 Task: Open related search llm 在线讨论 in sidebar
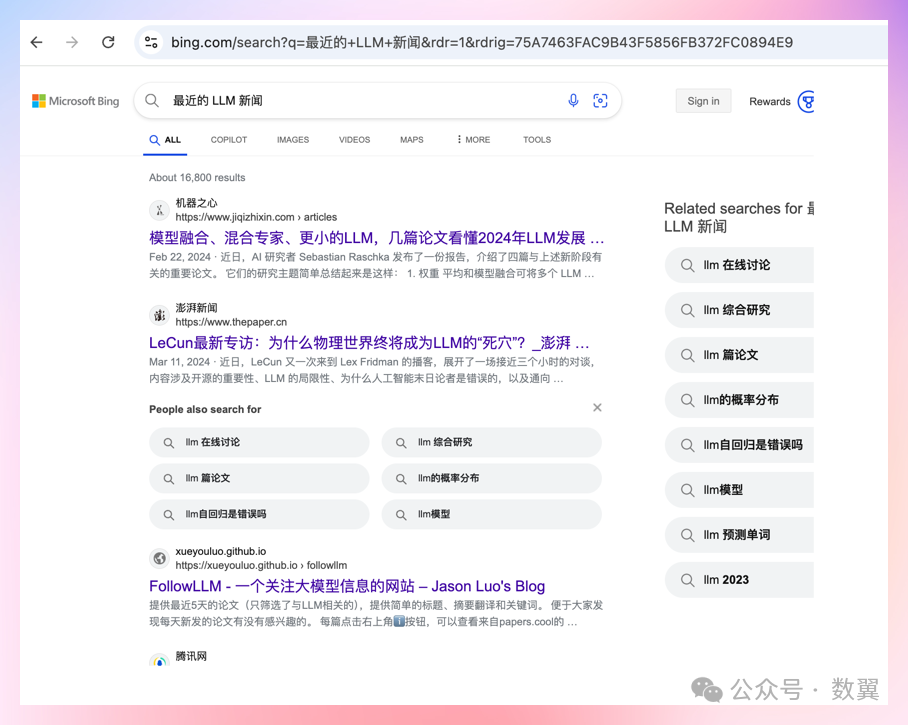coord(739,265)
